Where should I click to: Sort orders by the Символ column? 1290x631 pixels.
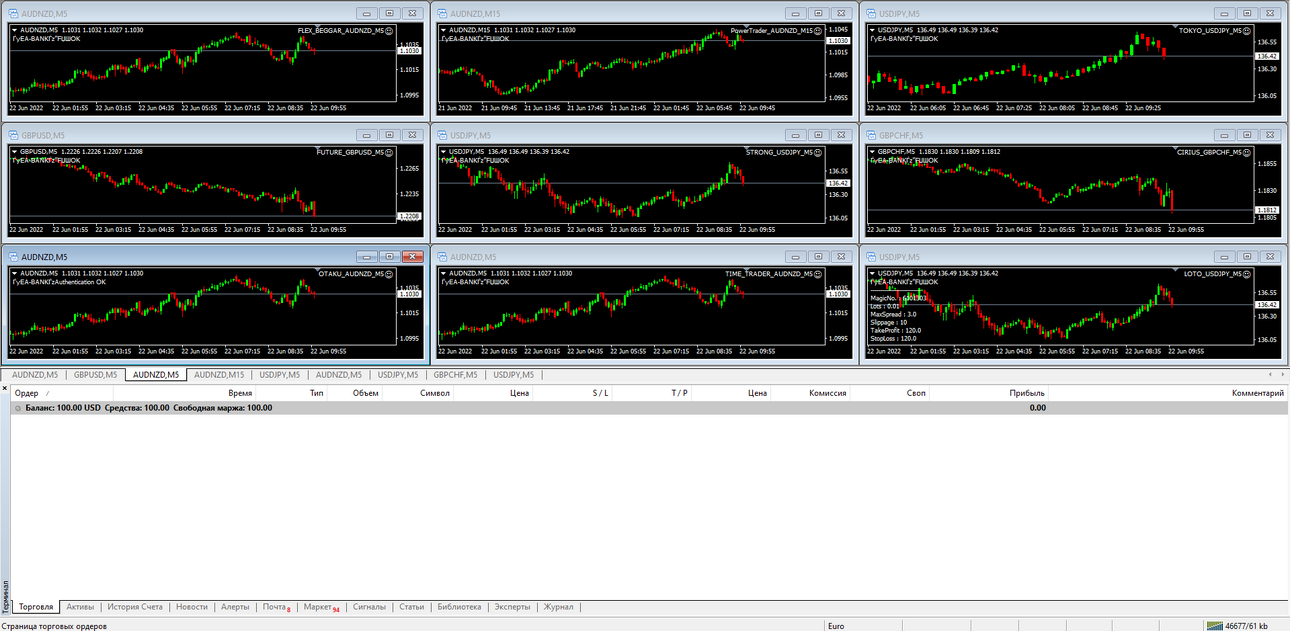coord(418,393)
